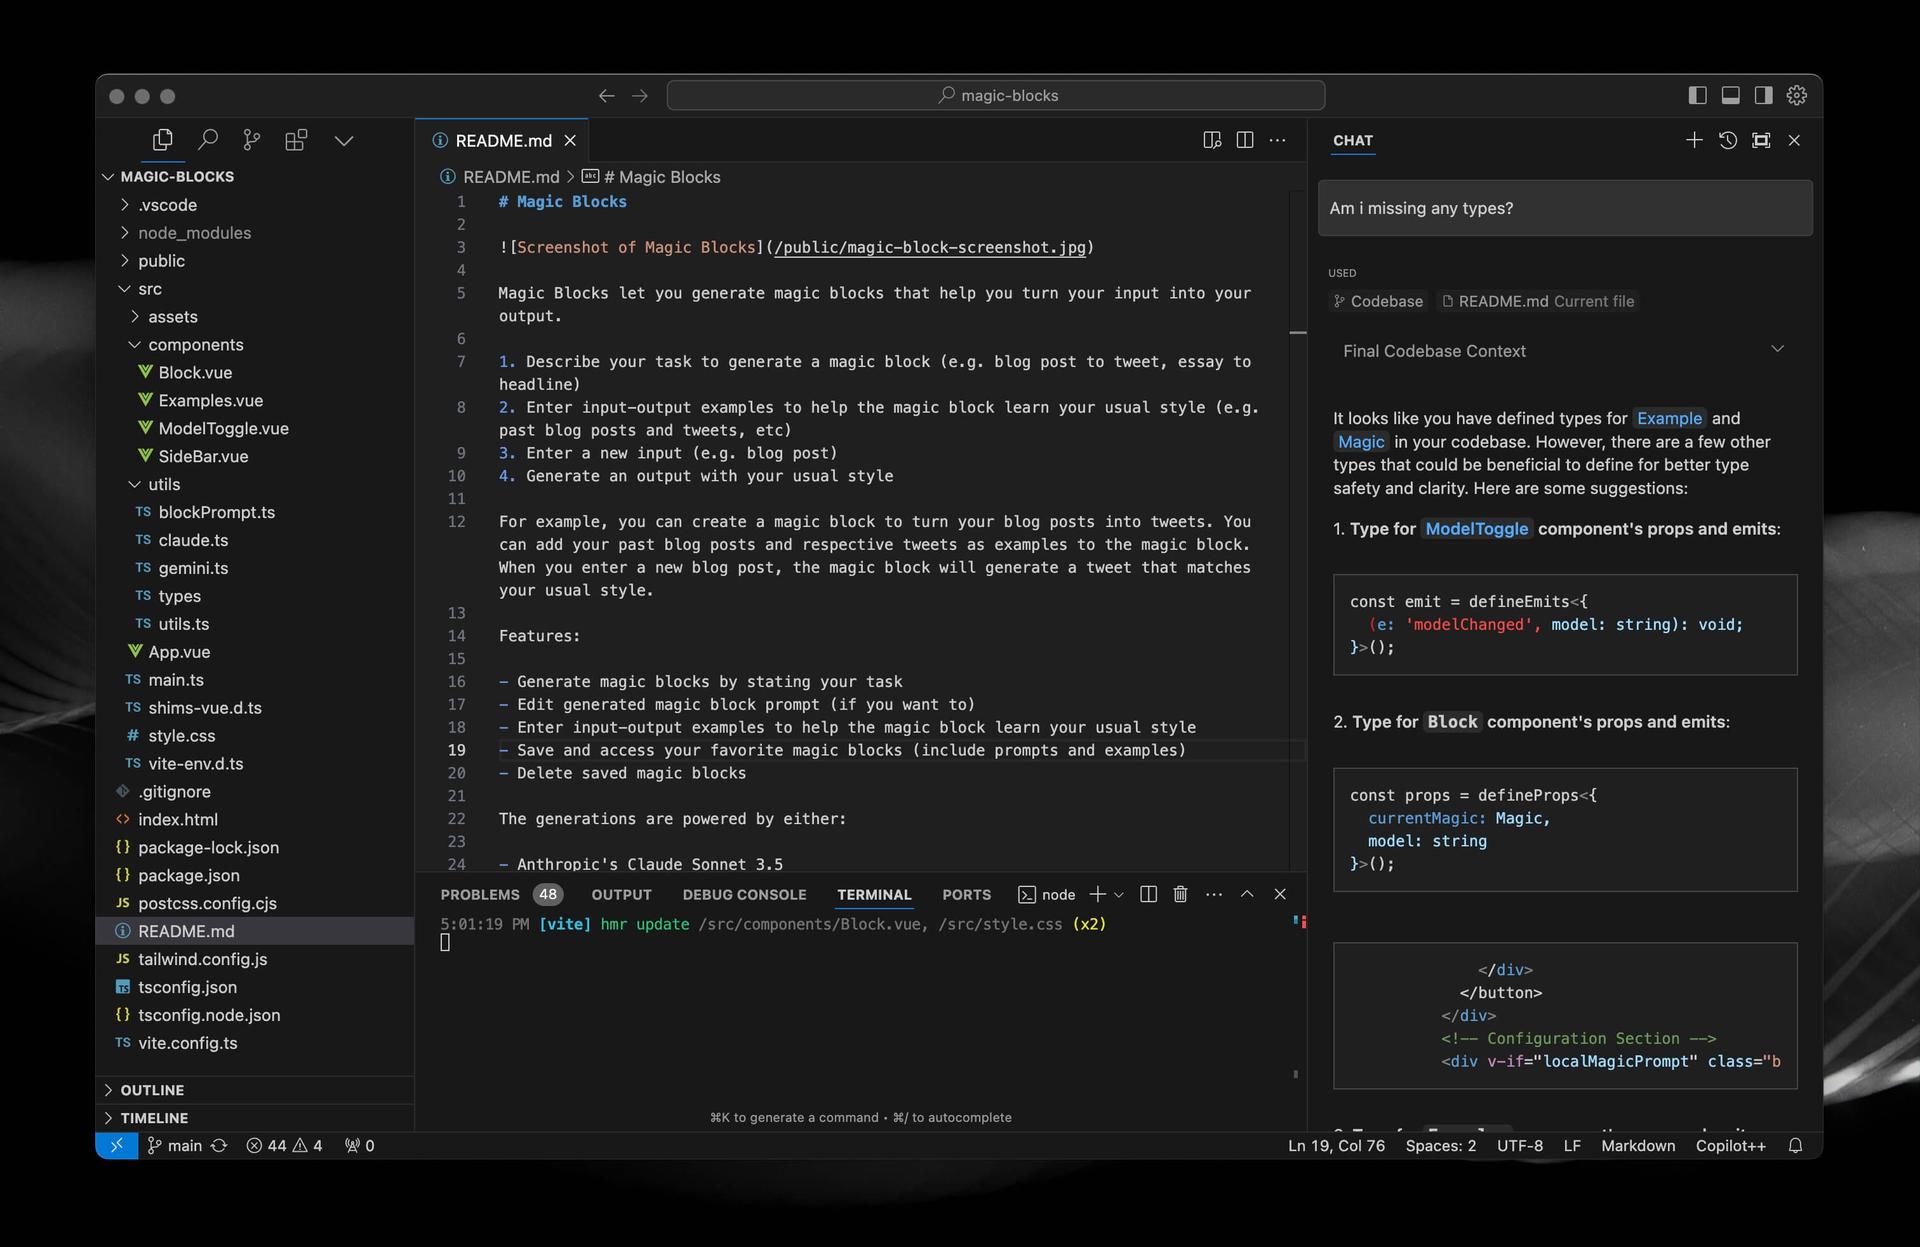Screen dimensions: 1920x1247
Task: Click forwarded ports indicator showing 0
Action: tap(360, 1146)
